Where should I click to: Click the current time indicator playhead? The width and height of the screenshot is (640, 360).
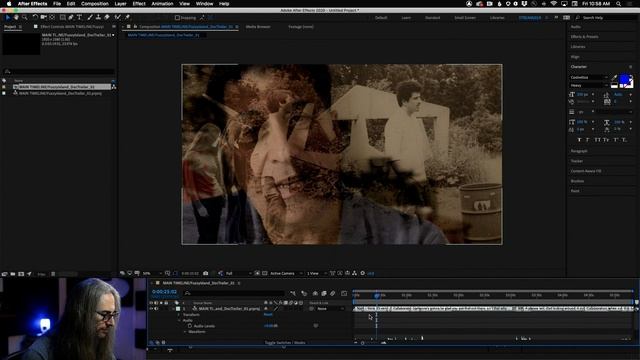(x=377, y=295)
